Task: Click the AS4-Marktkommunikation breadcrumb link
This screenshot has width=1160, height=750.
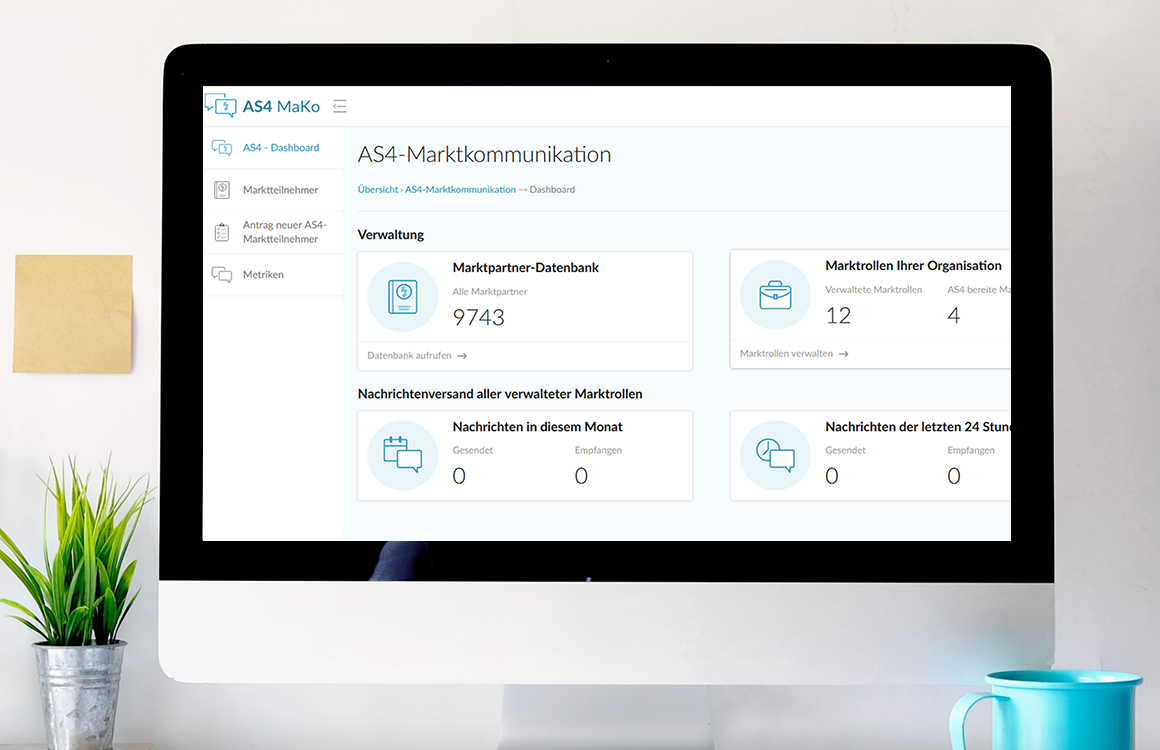Action: 460,190
